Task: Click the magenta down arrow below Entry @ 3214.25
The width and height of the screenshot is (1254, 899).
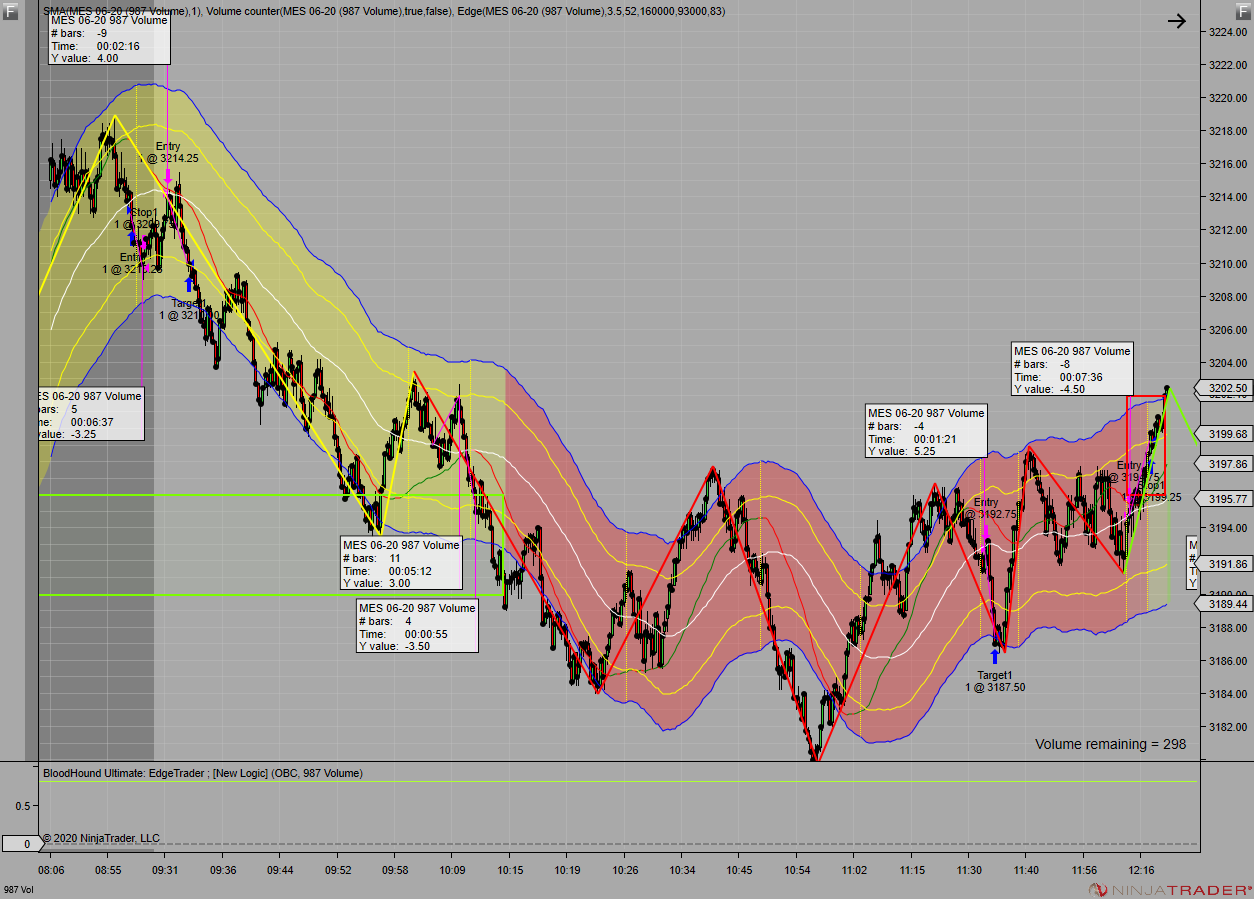Action: click(168, 176)
